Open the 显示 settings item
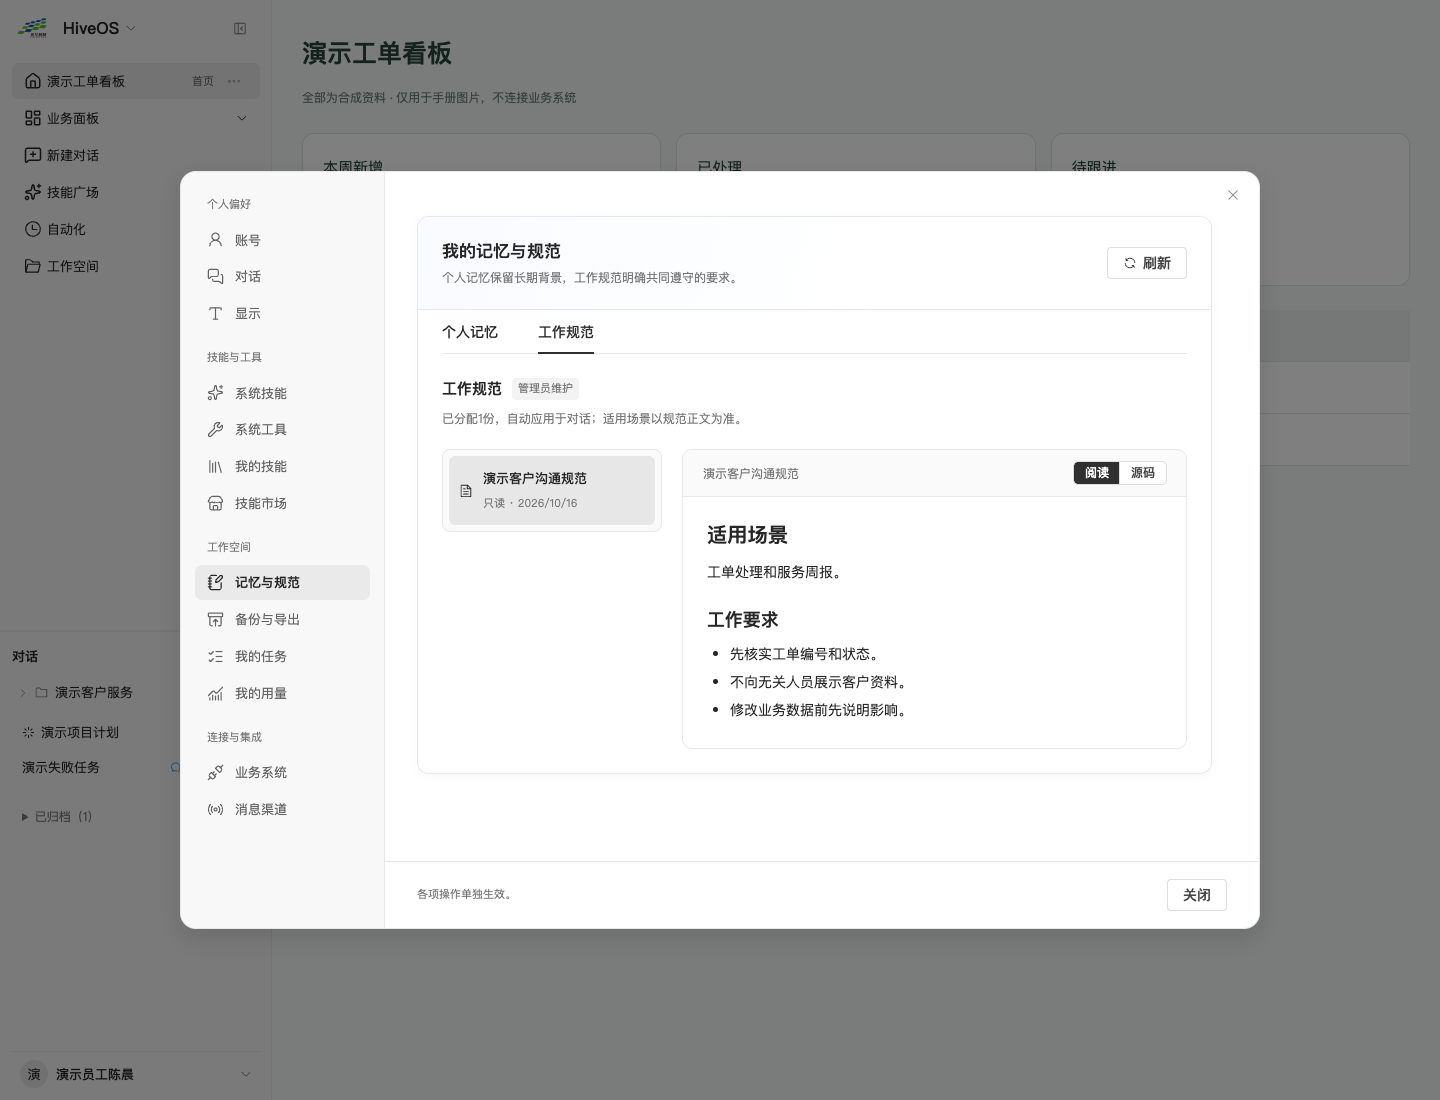The height and width of the screenshot is (1100, 1440). click(x=282, y=314)
